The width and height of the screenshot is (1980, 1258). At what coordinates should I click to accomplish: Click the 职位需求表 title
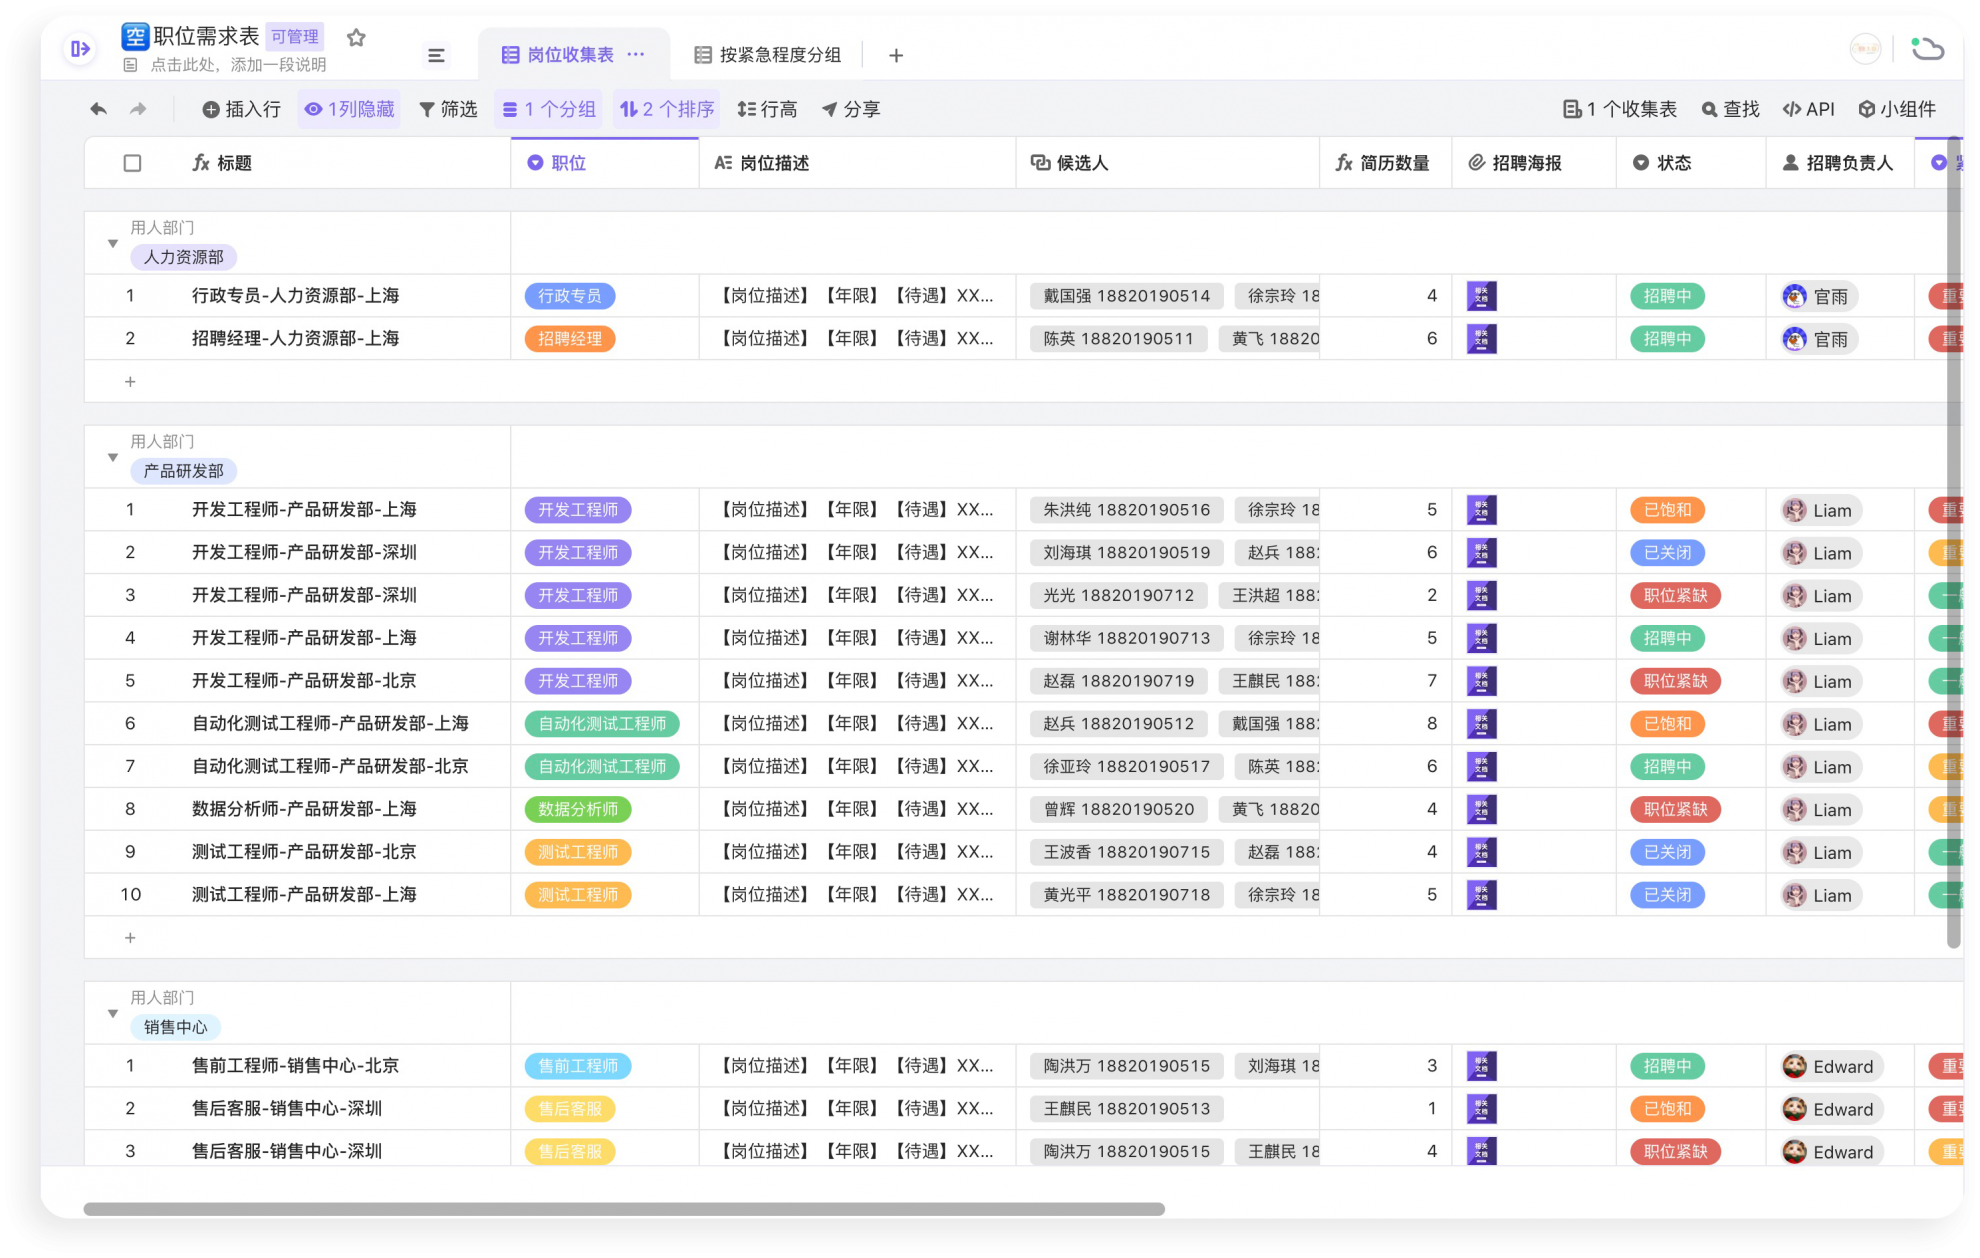pos(206,36)
